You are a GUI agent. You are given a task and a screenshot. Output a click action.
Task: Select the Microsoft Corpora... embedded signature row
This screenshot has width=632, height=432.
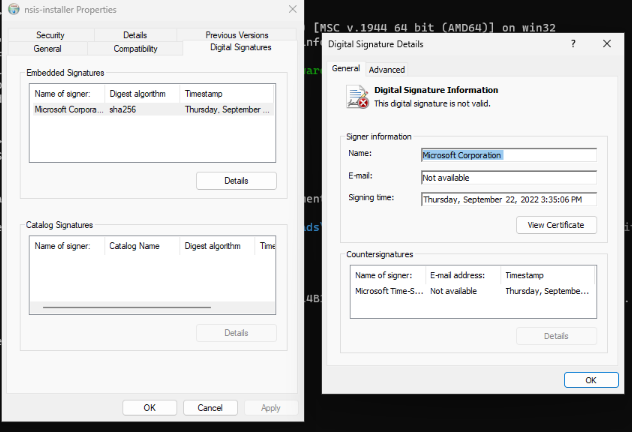coord(152,110)
